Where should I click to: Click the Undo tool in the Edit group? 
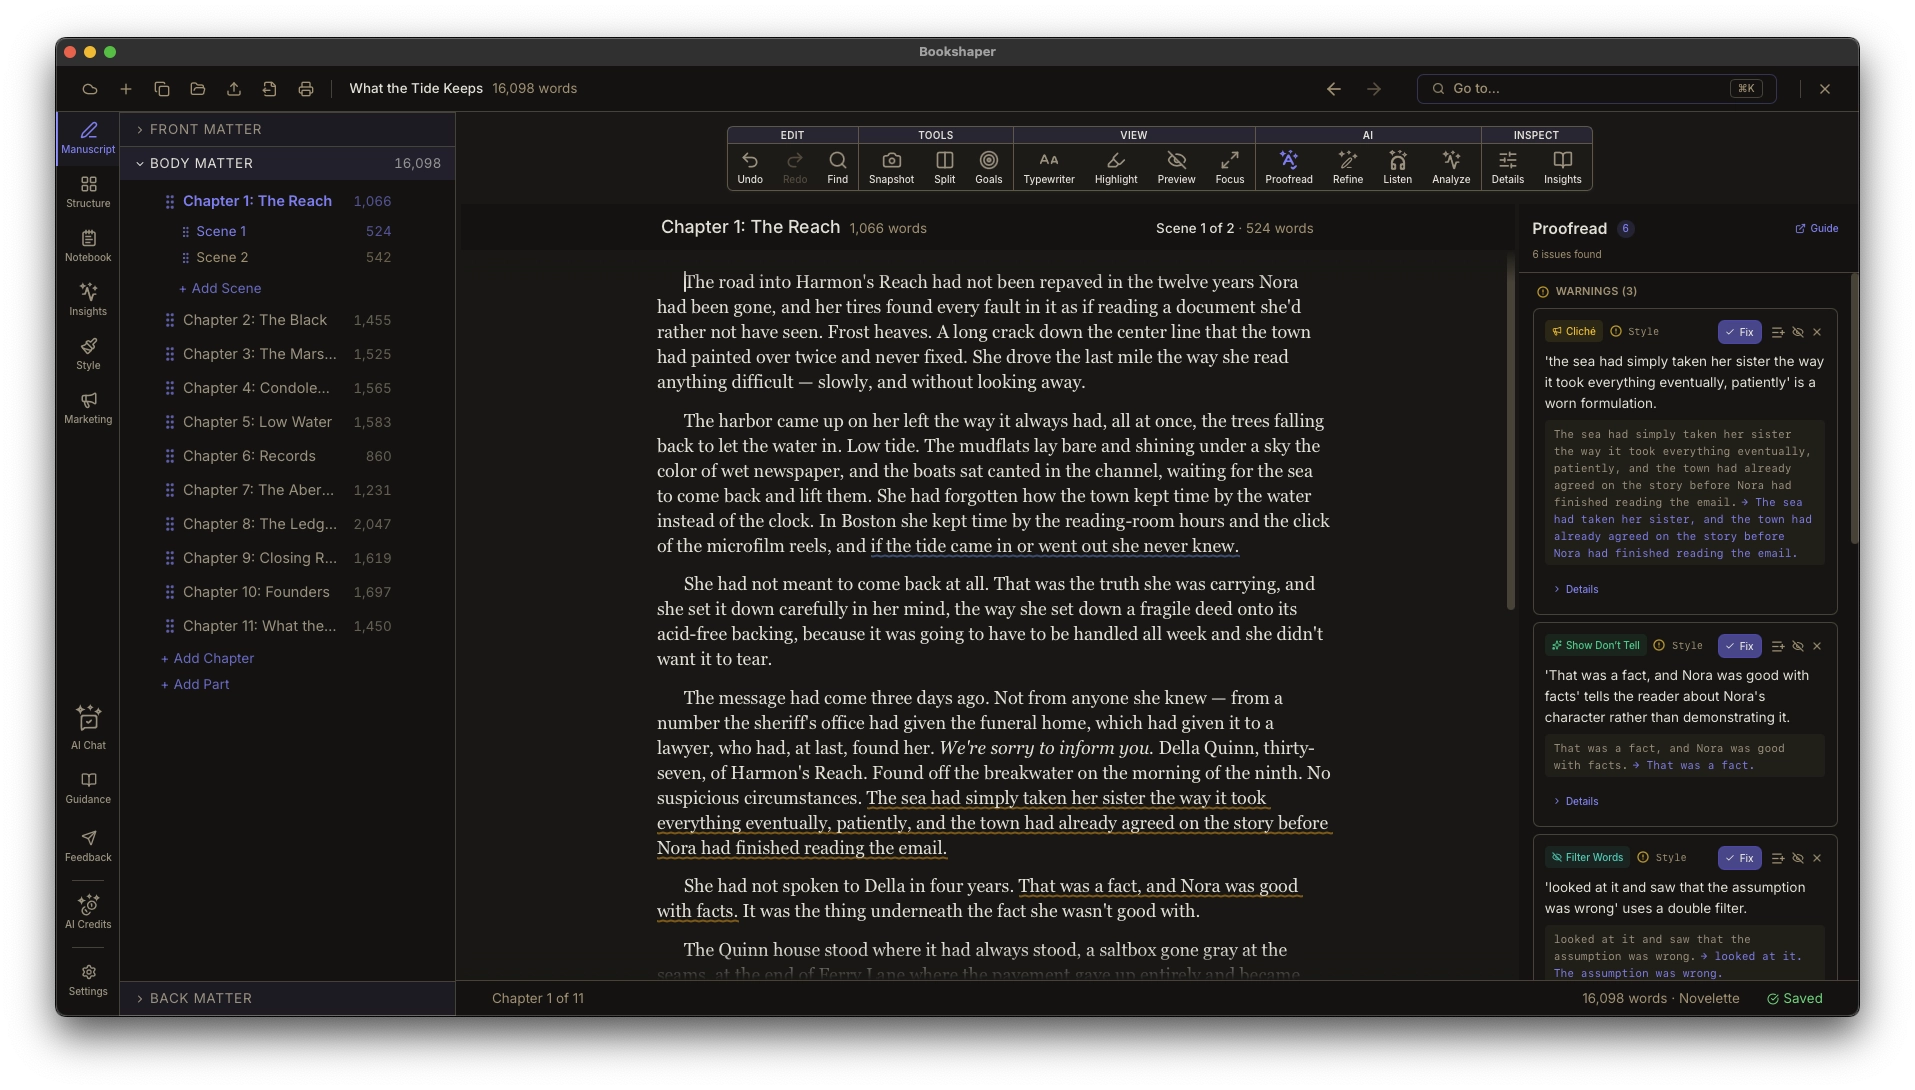(x=750, y=167)
